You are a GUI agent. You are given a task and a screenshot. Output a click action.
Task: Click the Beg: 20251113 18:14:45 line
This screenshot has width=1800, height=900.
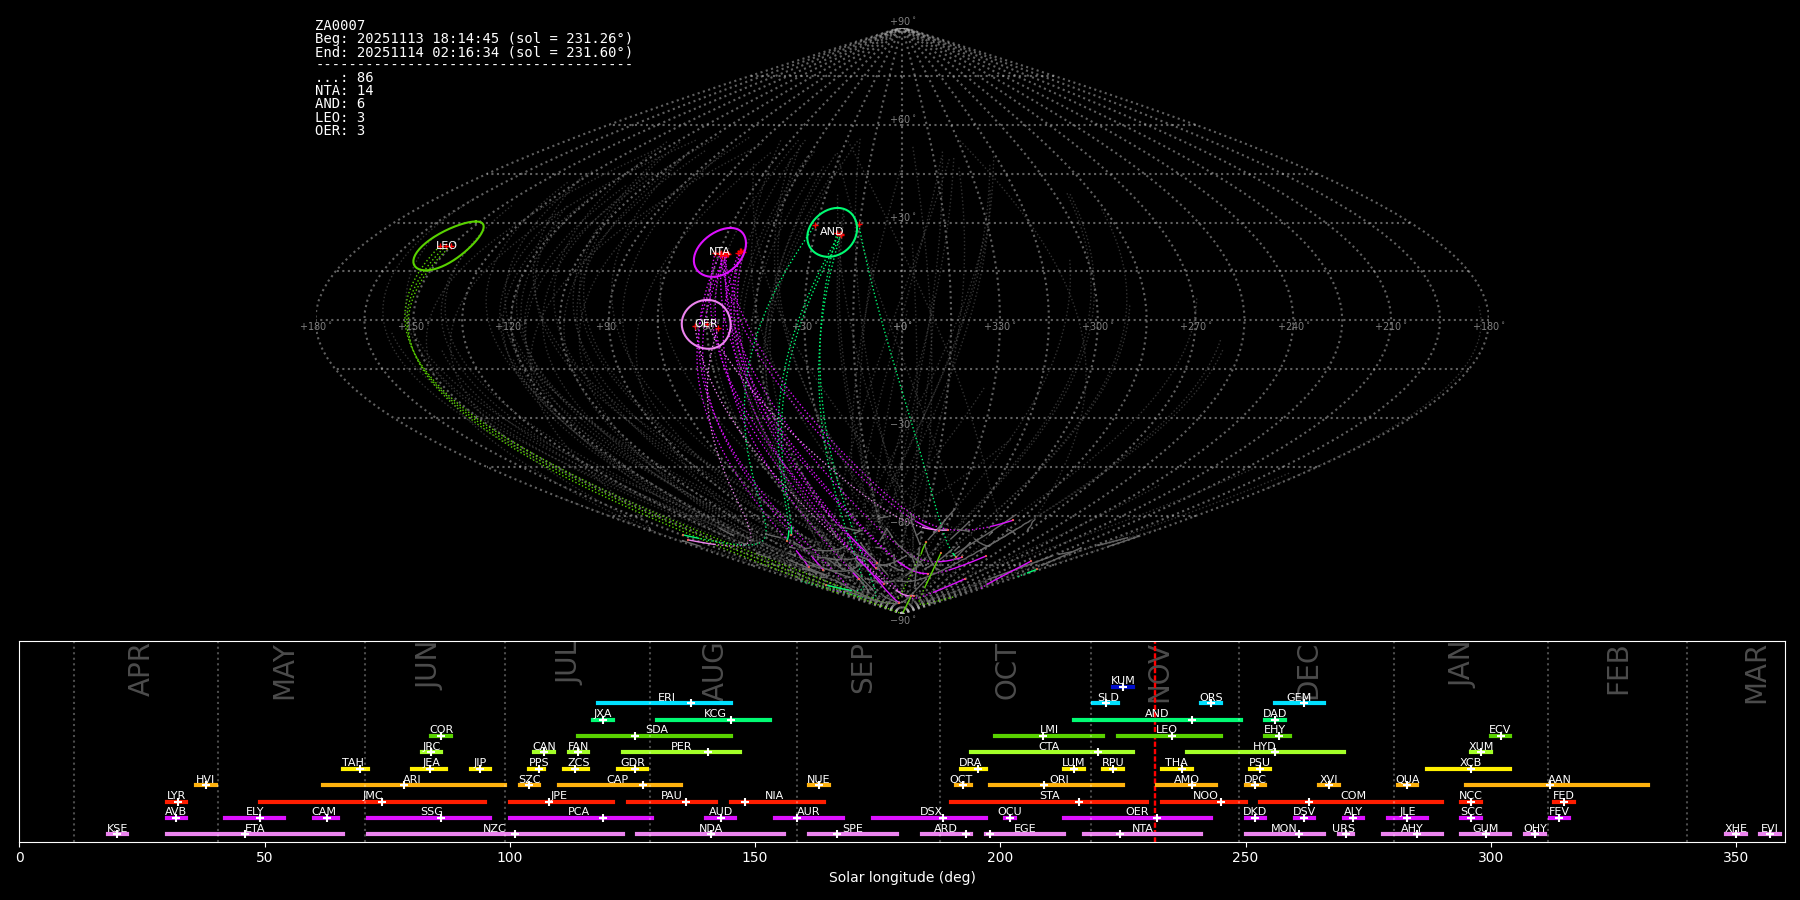click(x=474, y=39)
